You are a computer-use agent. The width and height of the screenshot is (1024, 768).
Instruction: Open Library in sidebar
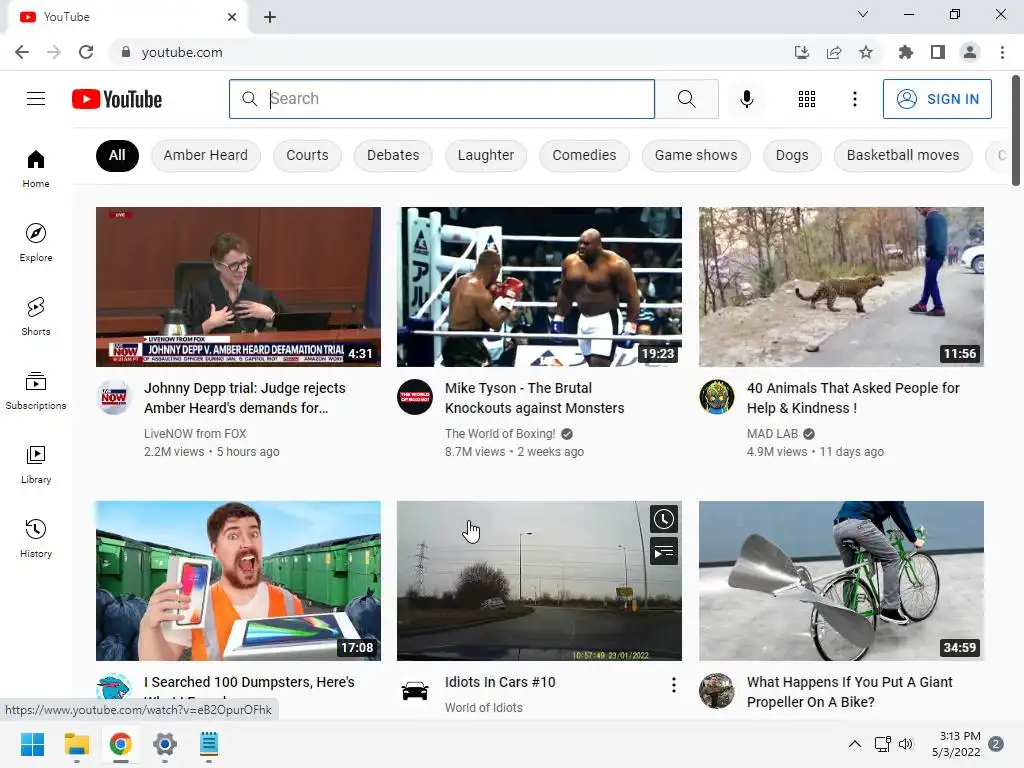coord(36,464)
